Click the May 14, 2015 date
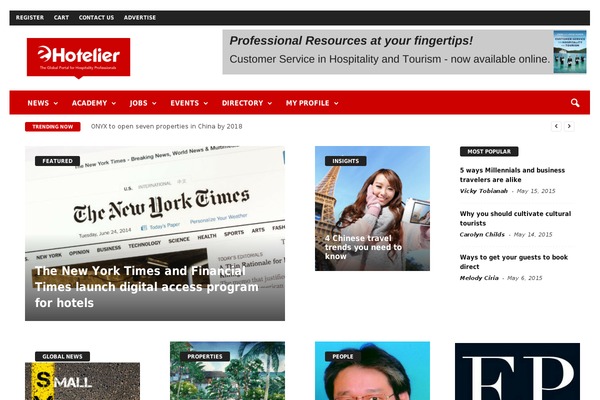Viewport: 600px width, 400px height. click(x=533, y=235)
